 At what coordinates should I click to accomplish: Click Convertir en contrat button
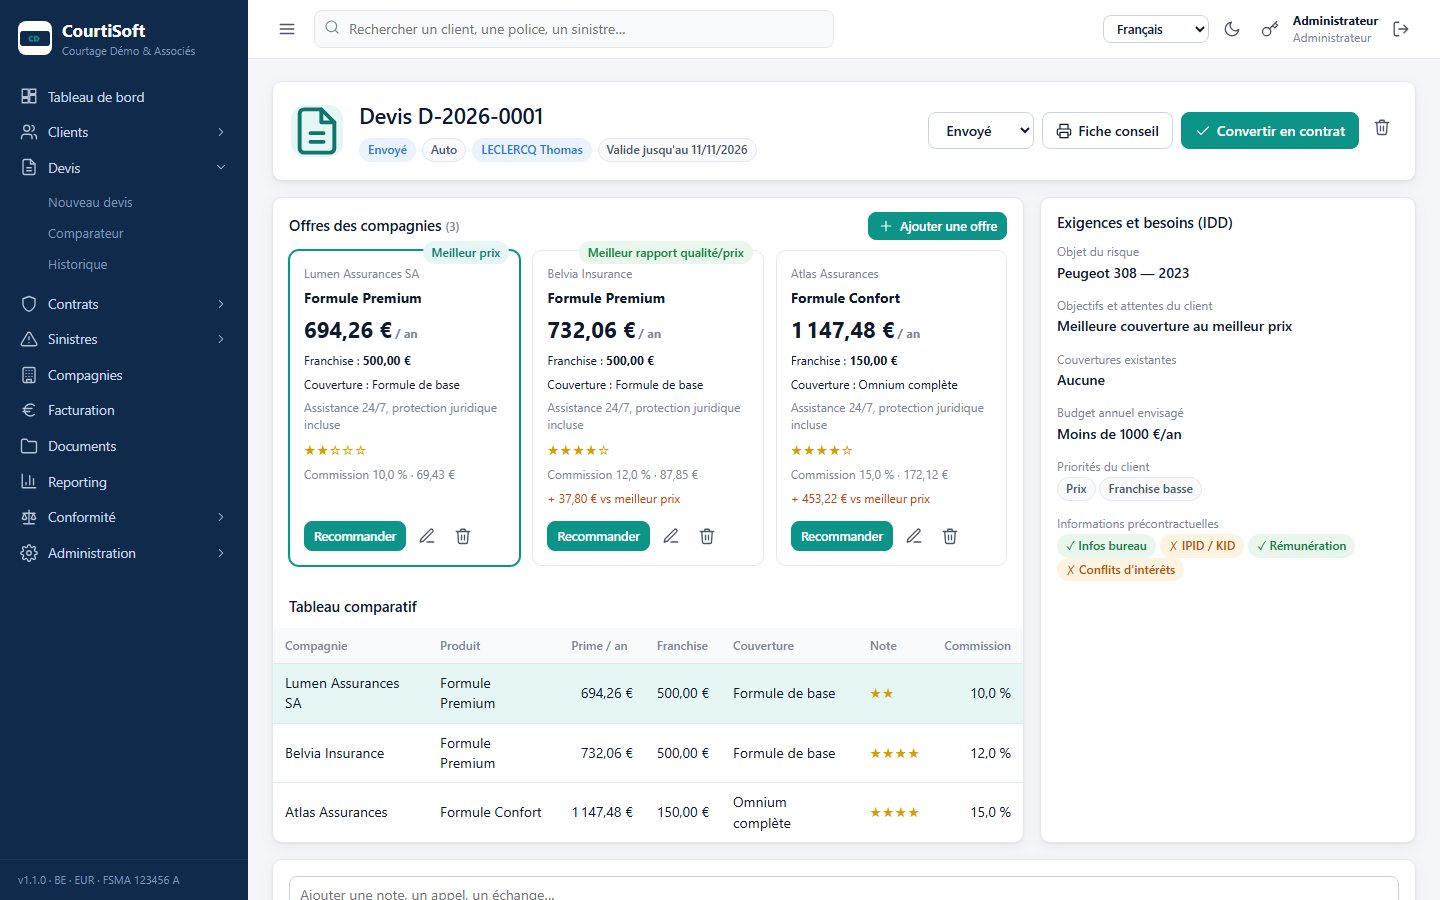click(1270, 130)
